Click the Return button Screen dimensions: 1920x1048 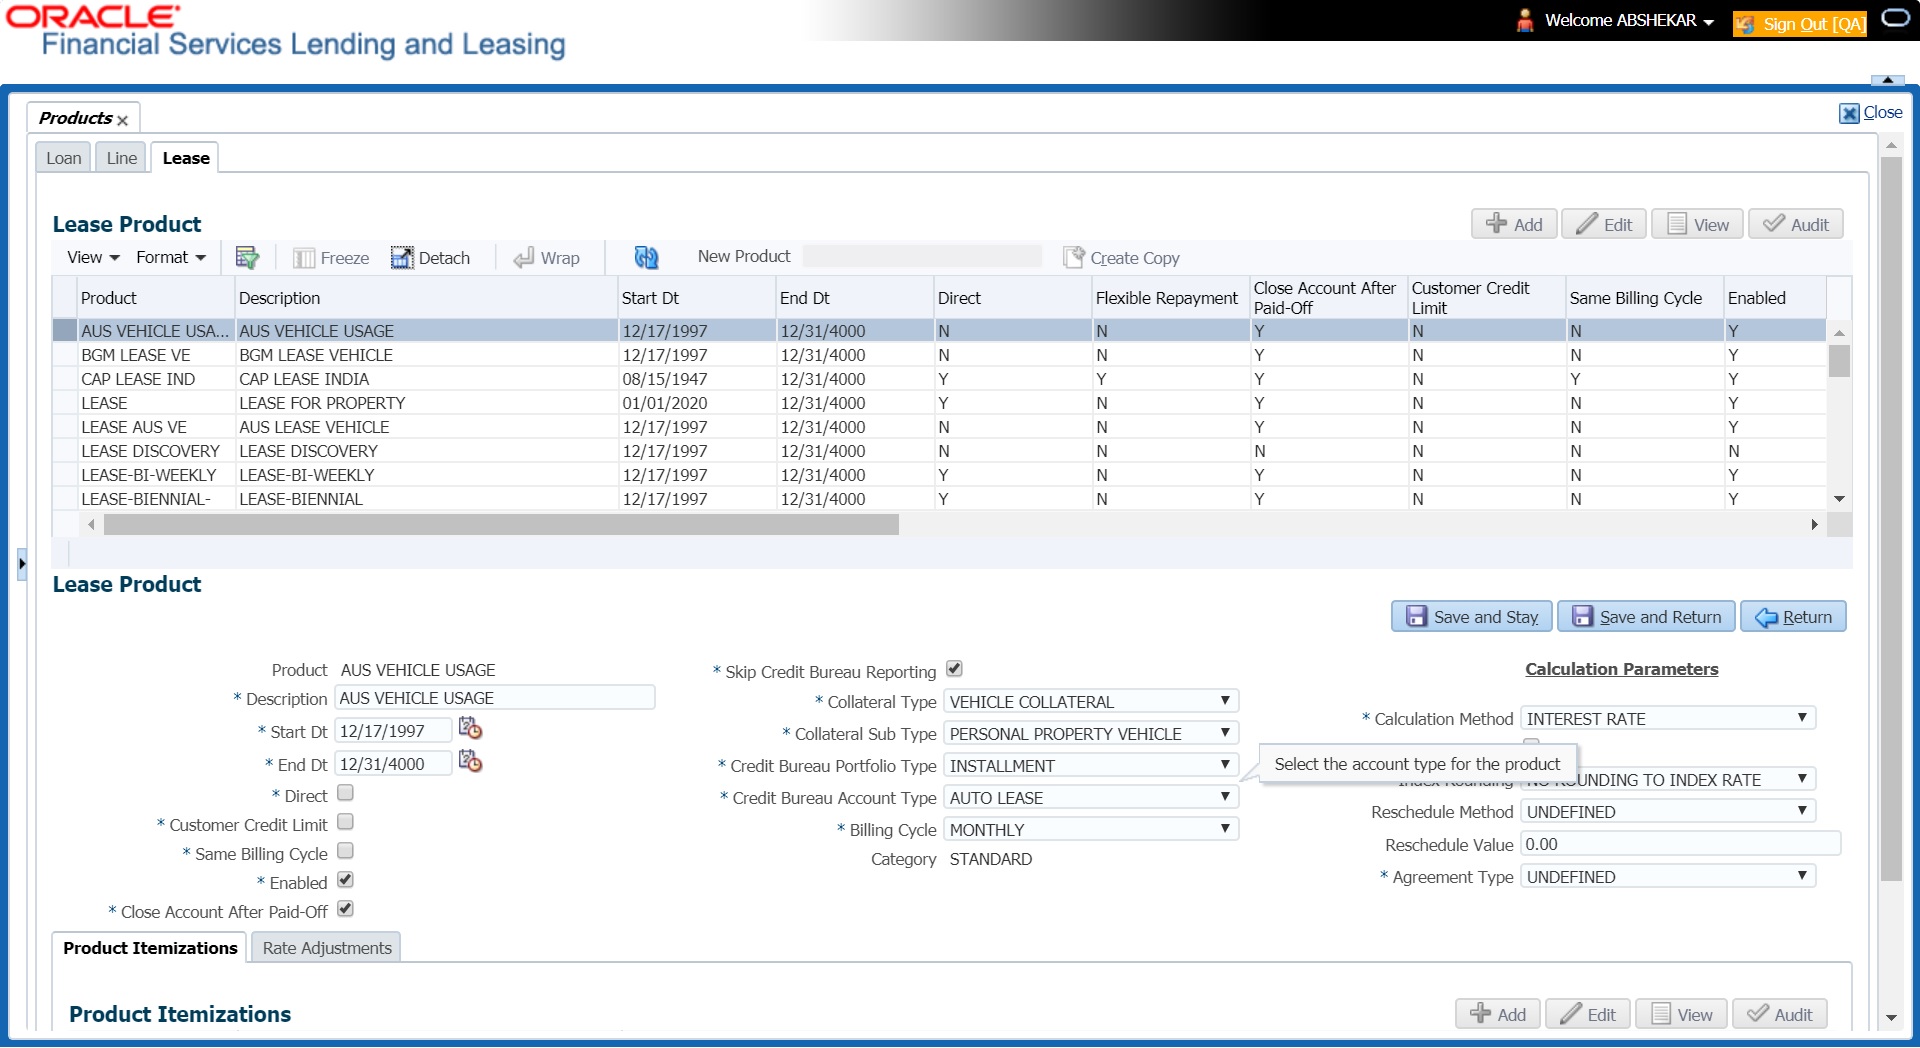[1793, 617]
